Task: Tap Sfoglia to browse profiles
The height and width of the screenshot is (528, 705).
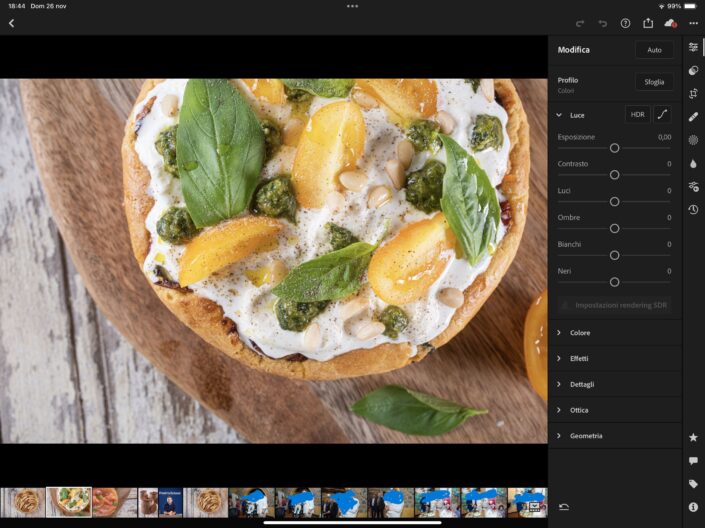Action: pyautogui.click(x=654, y=82)
